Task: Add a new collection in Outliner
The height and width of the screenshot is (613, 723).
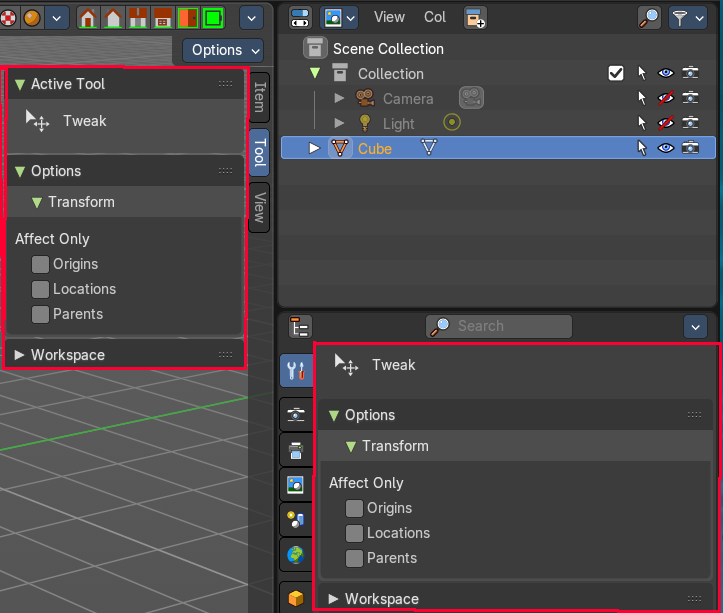Action: point(475,18)
